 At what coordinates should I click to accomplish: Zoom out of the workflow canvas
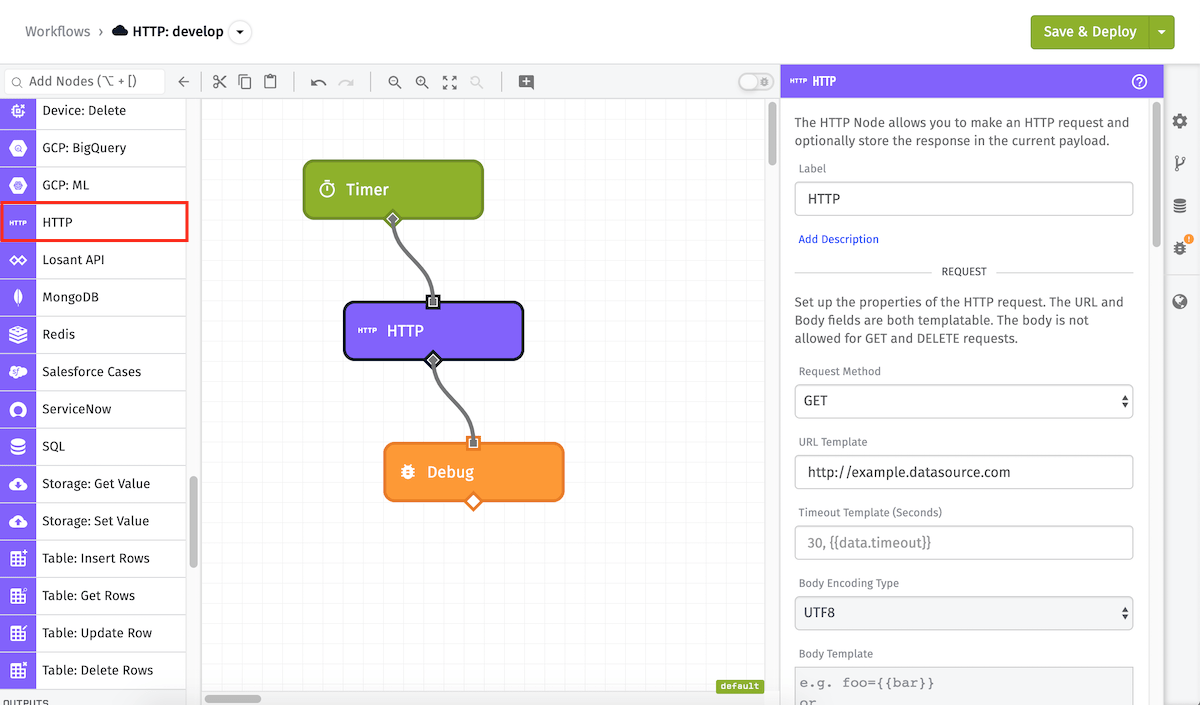point(395,82)
